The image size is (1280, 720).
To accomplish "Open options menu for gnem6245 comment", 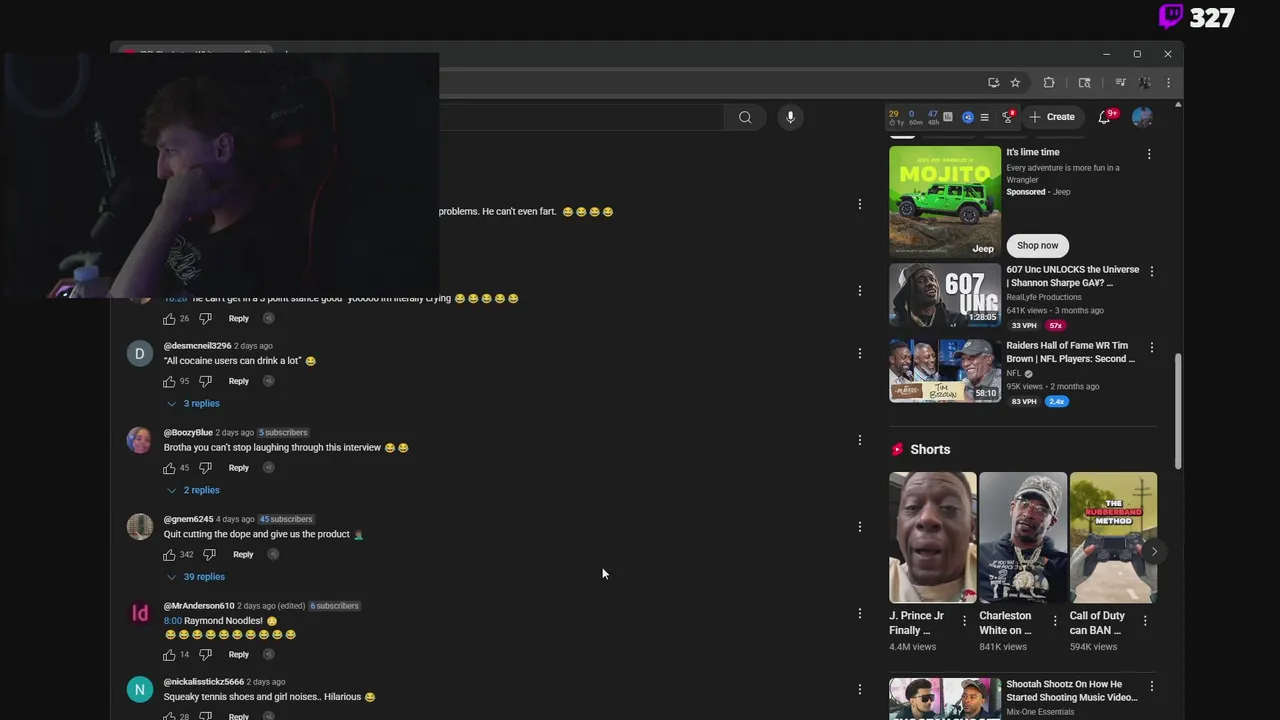I will coord(859,526).
